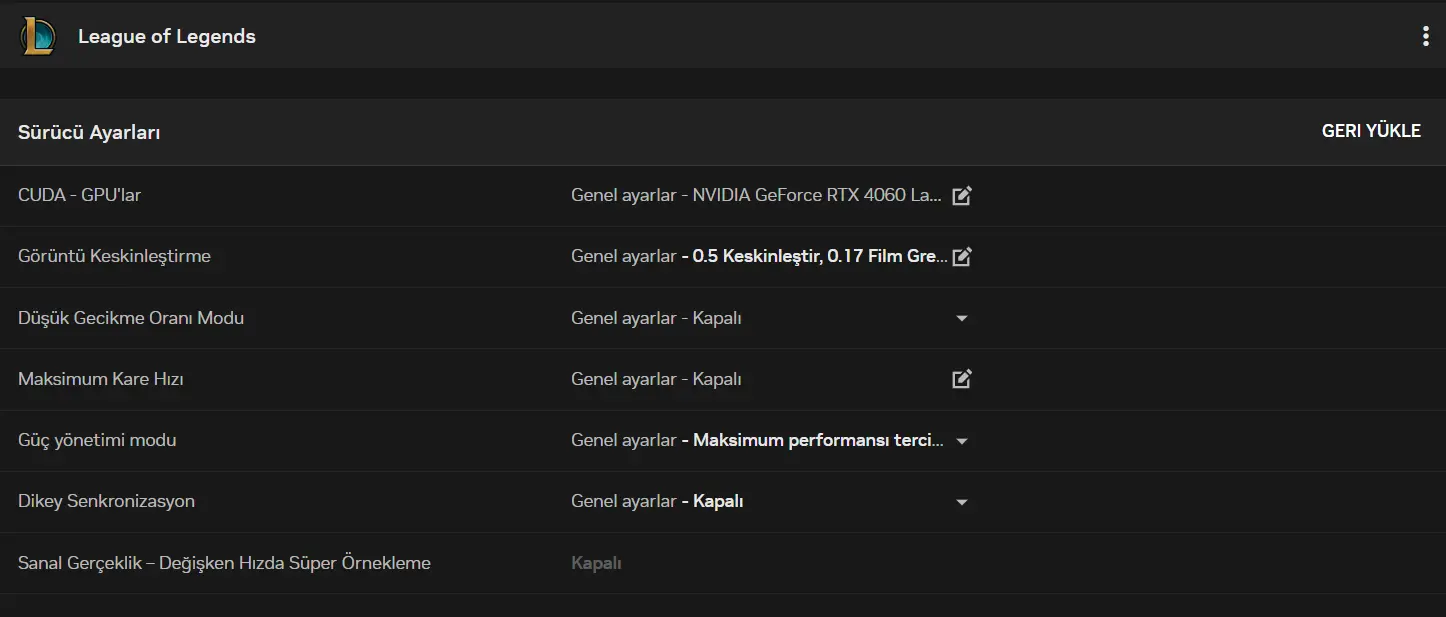Click the Kapalı value of Dikey Senkronizasyon
This screenshot has height=617, width=1446.
pos(718,501)
